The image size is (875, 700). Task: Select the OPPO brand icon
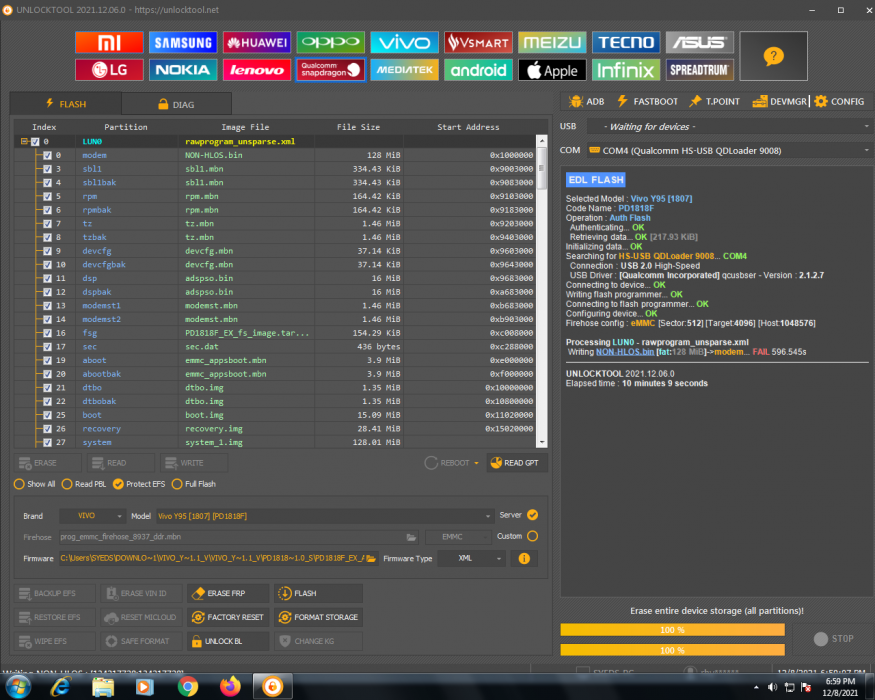click(x=330, y=42)
